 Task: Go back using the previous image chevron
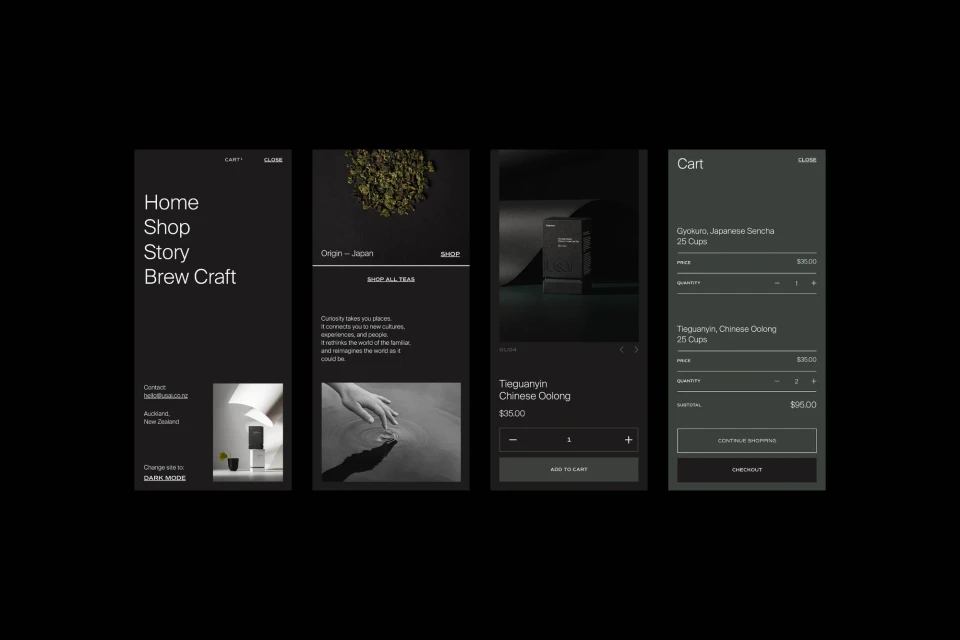(x=622, y=350)
